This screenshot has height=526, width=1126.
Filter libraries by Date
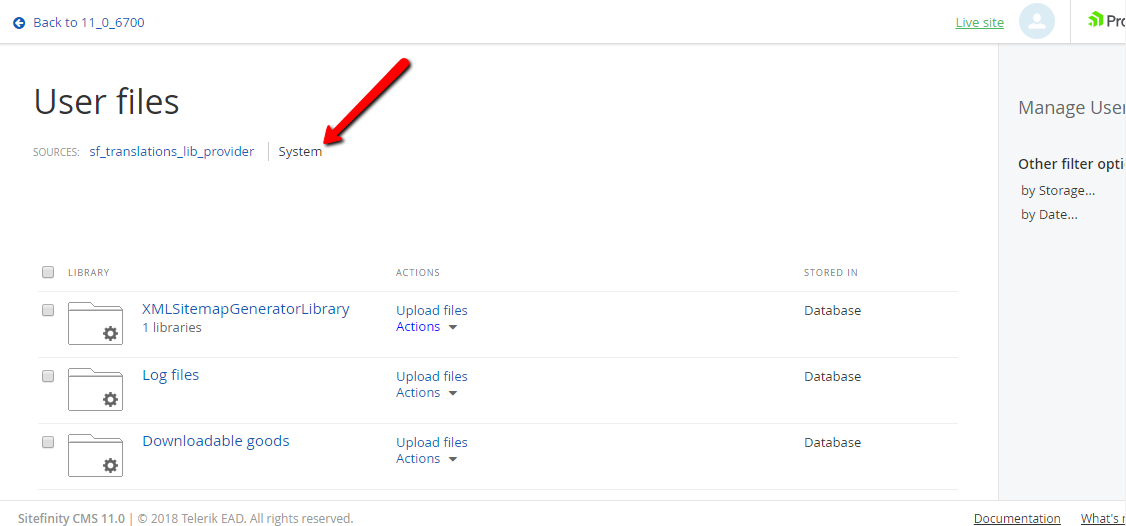[x=1049, y=215]
